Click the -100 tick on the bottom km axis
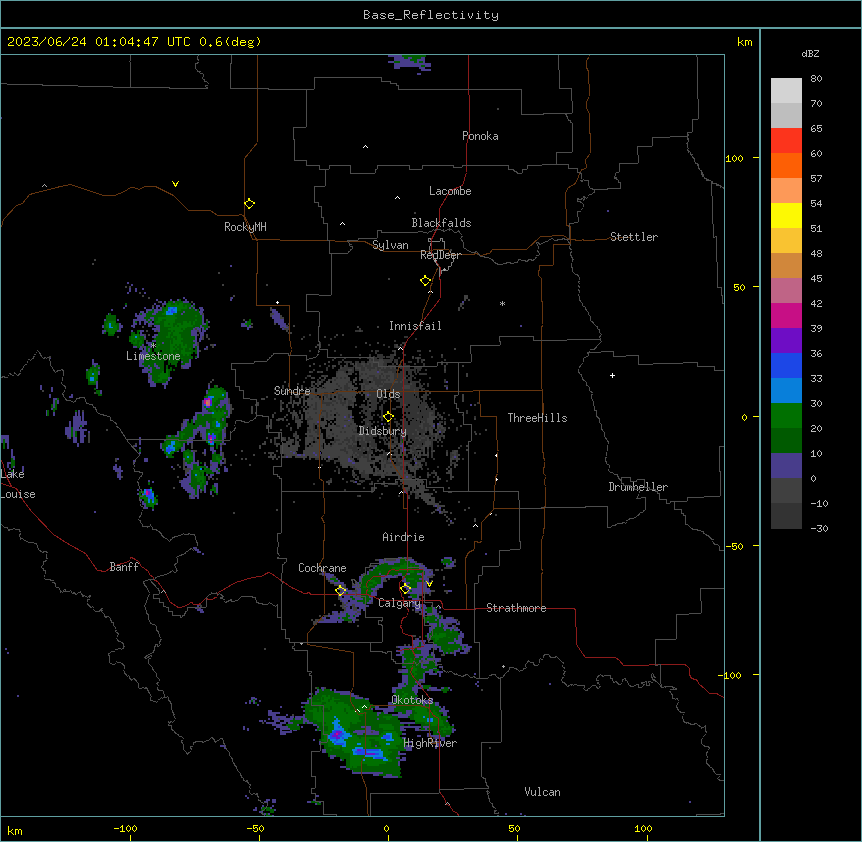862x842 pixels. (125, 829)
